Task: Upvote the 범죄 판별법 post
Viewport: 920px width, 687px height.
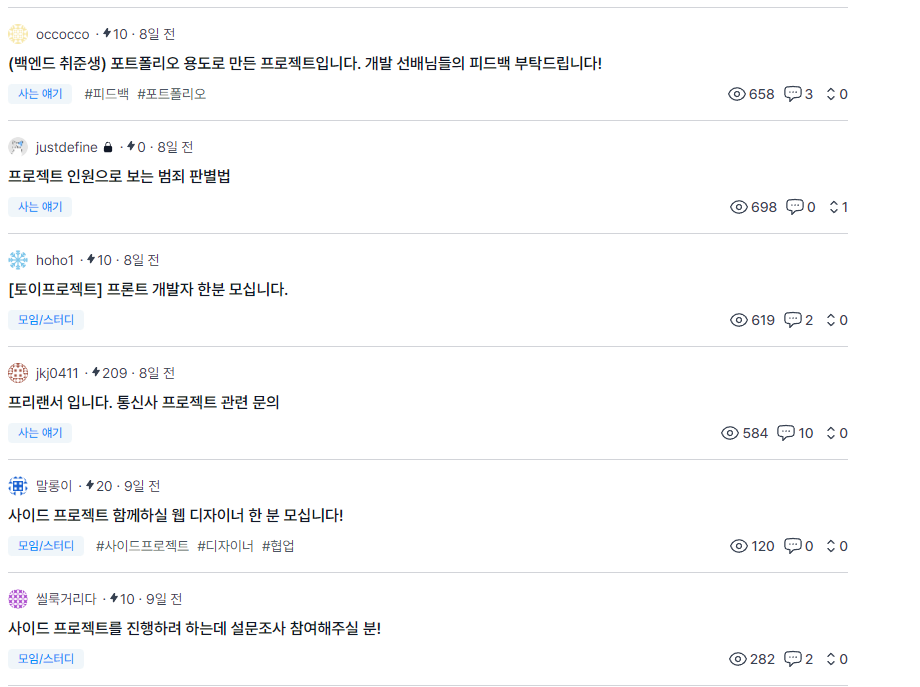Action: [x=832, y=203]
